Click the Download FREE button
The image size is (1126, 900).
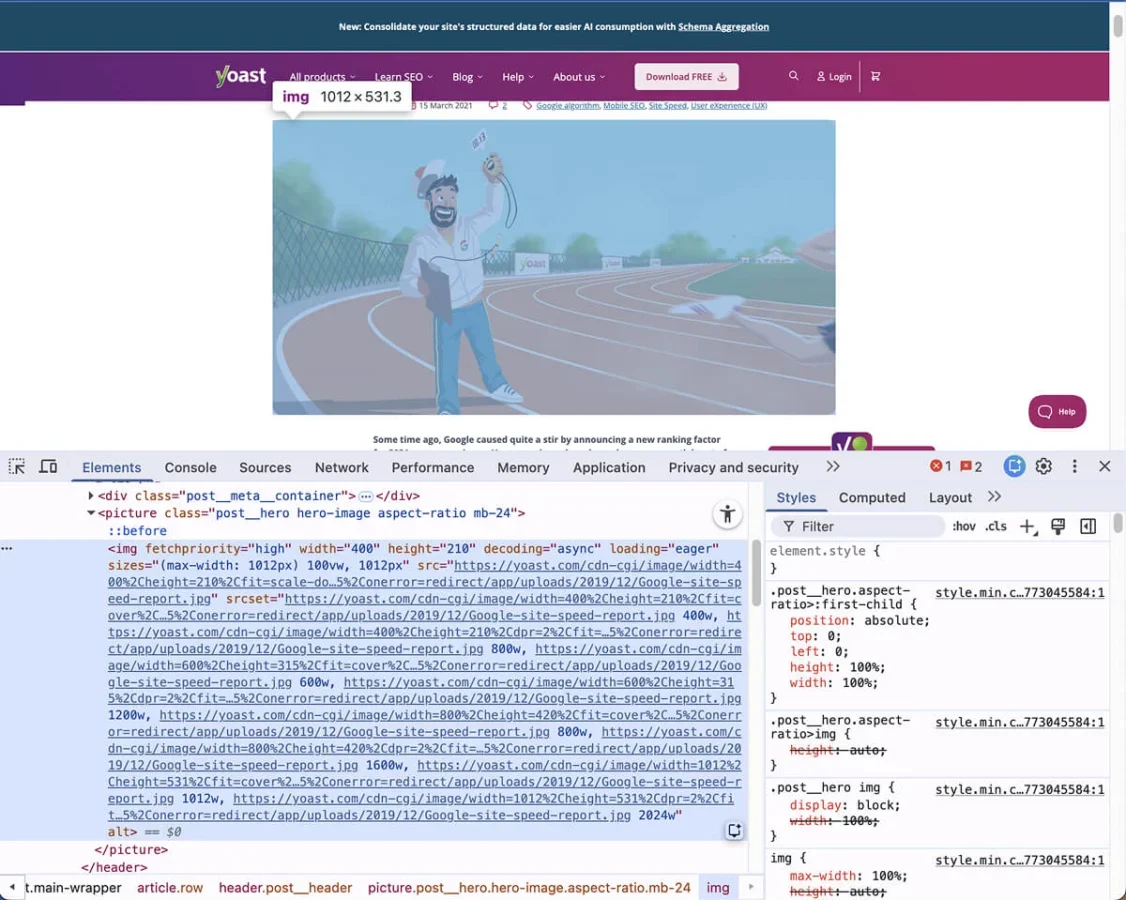pyautogui.click(x=686, y=76)
